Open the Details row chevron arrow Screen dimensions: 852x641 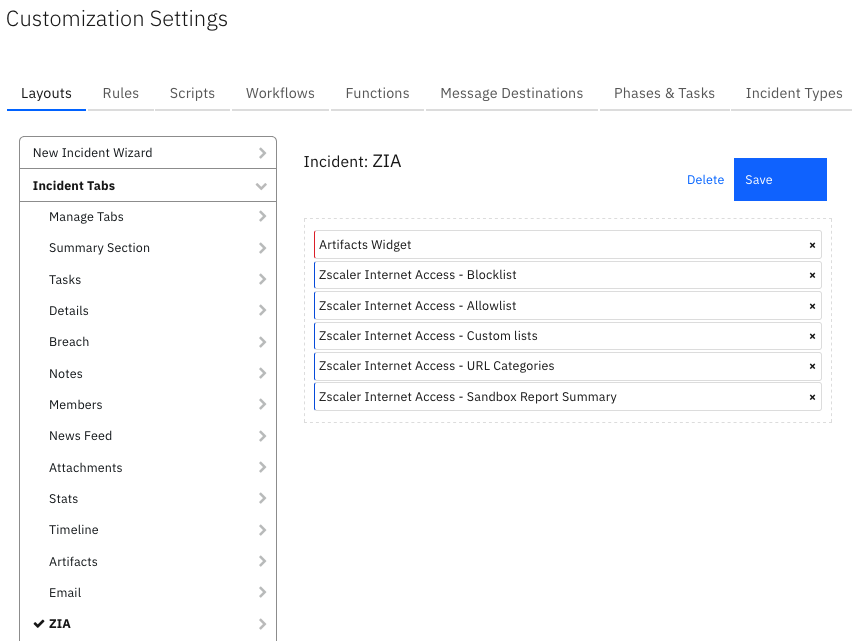[x=262, y=310]
